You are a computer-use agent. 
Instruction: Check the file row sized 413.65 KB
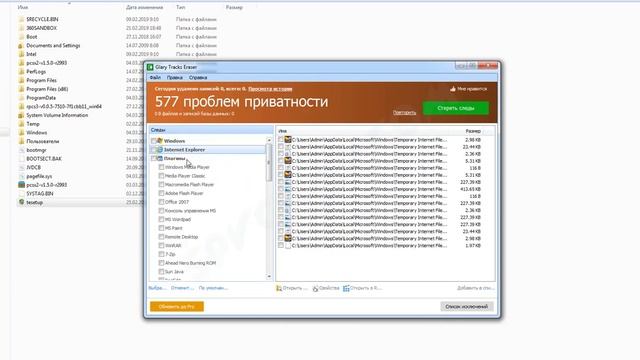coord(281,189)
